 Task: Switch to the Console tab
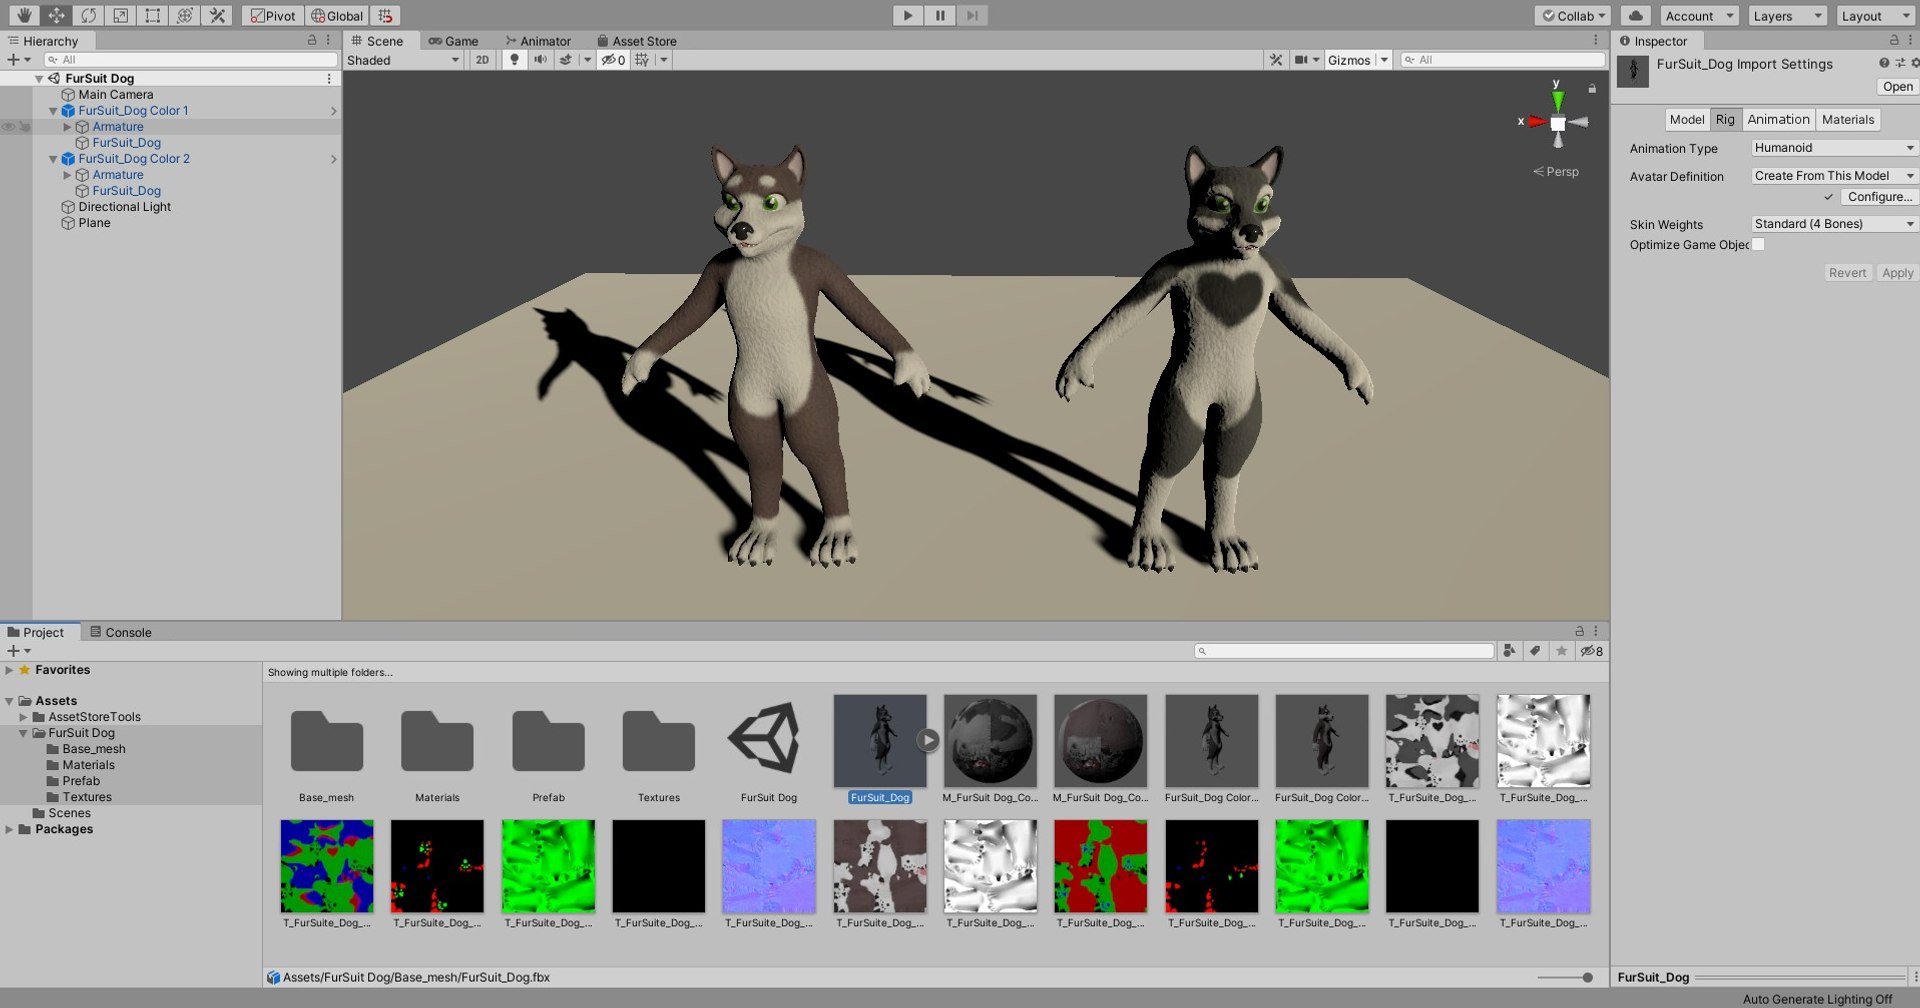click(x=121, y=632)
